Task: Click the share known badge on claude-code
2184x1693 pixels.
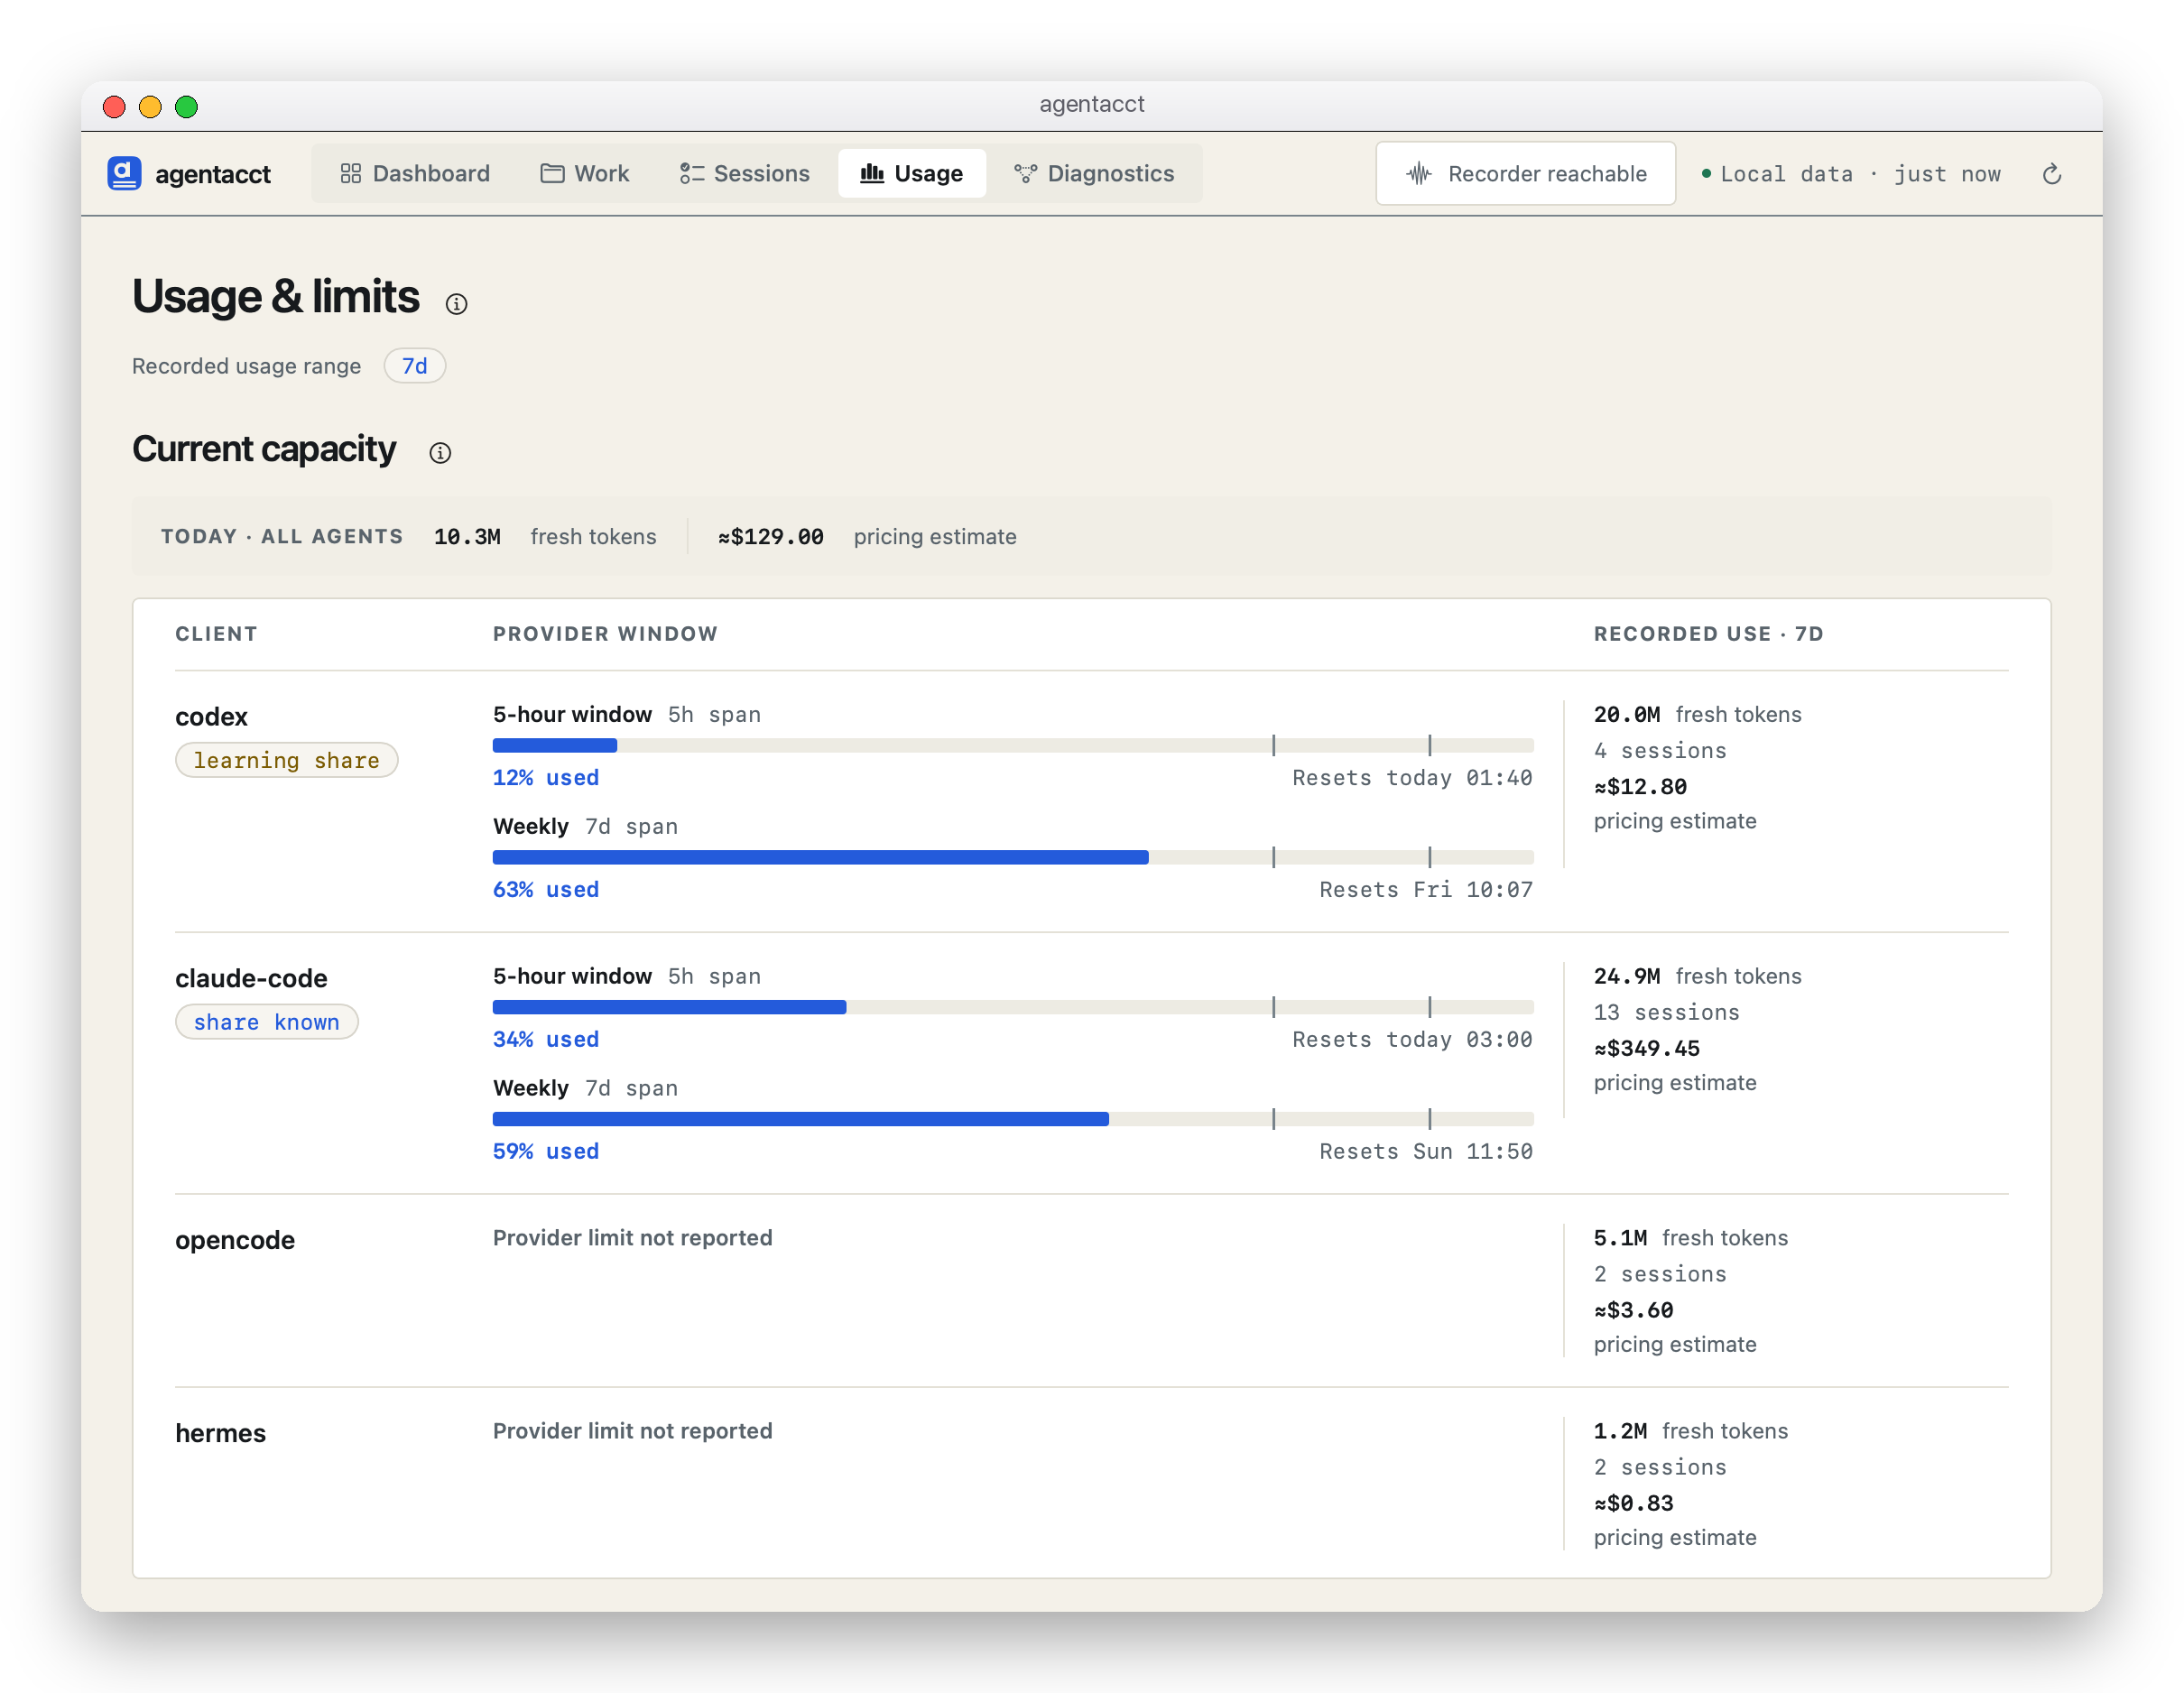Action: point(266,1022)
